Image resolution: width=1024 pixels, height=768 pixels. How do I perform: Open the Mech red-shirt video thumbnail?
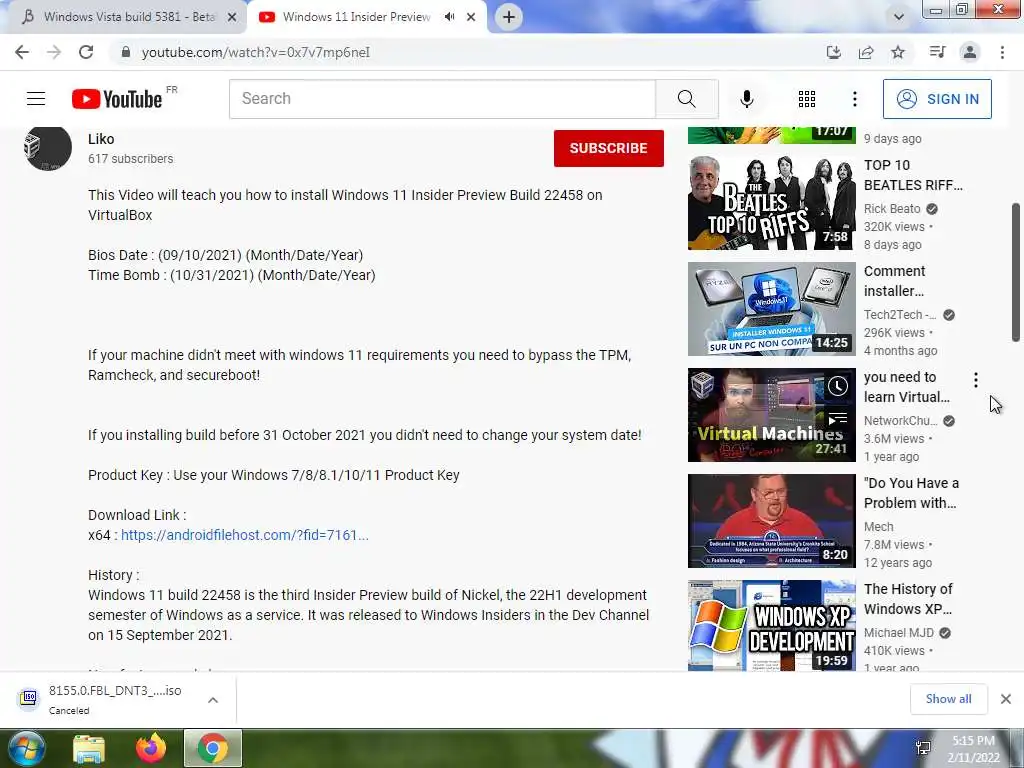pyautogui.click(x=771, y=521)
